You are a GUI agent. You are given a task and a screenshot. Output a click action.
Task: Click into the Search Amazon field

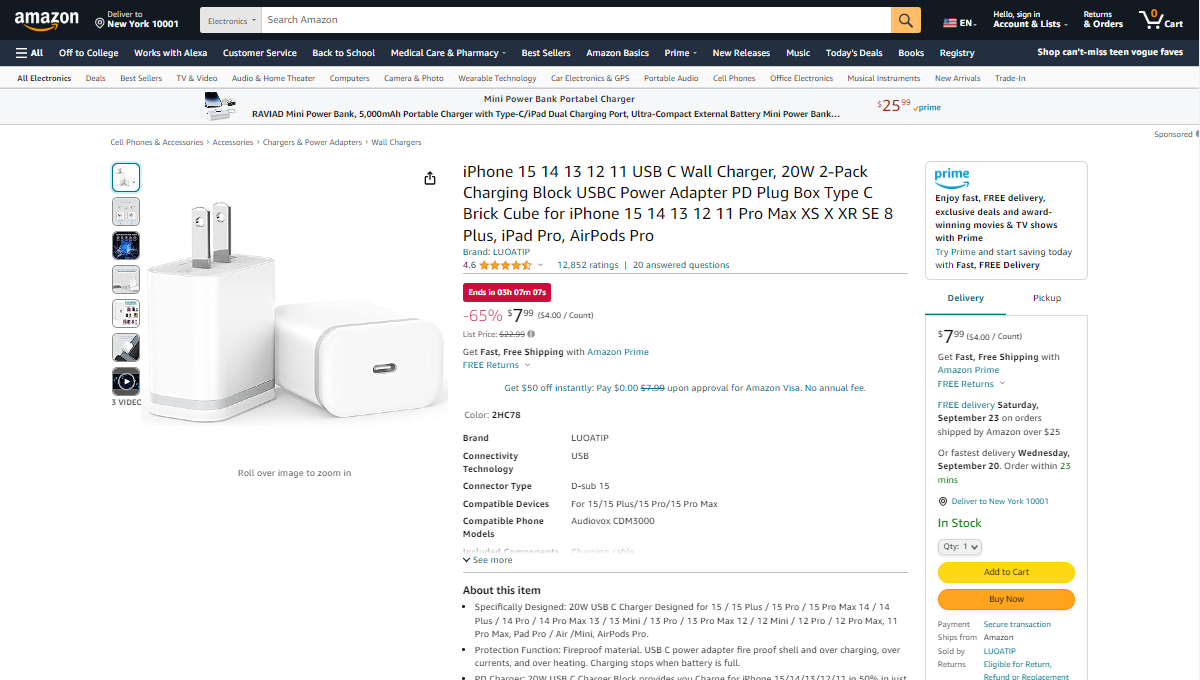tap(576, 20)
